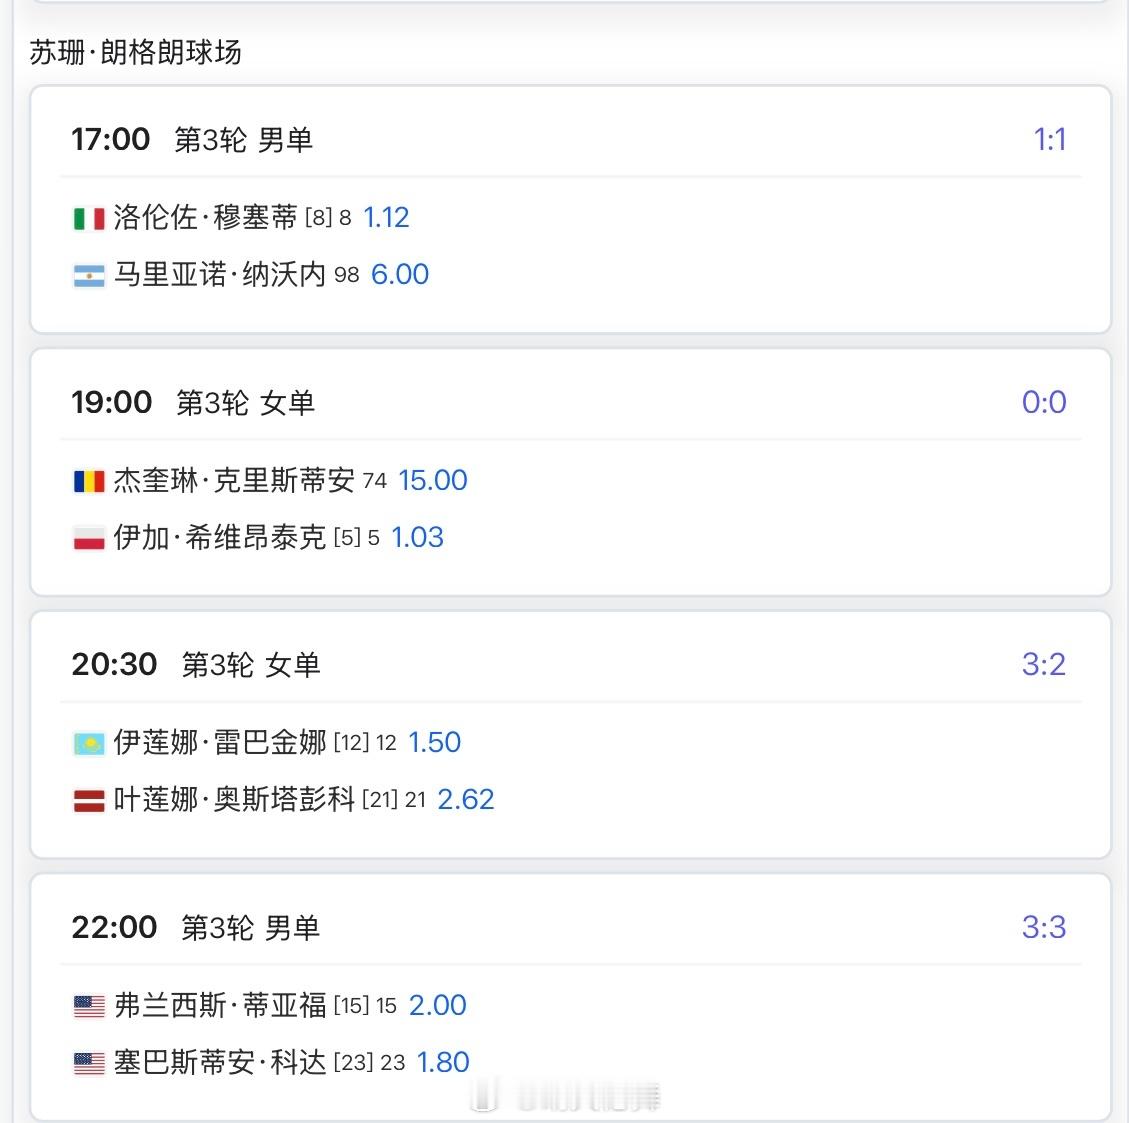Open the 3:3 head-to-head record
Screen dimensions: 1129x1123
tap(1043, 927)
